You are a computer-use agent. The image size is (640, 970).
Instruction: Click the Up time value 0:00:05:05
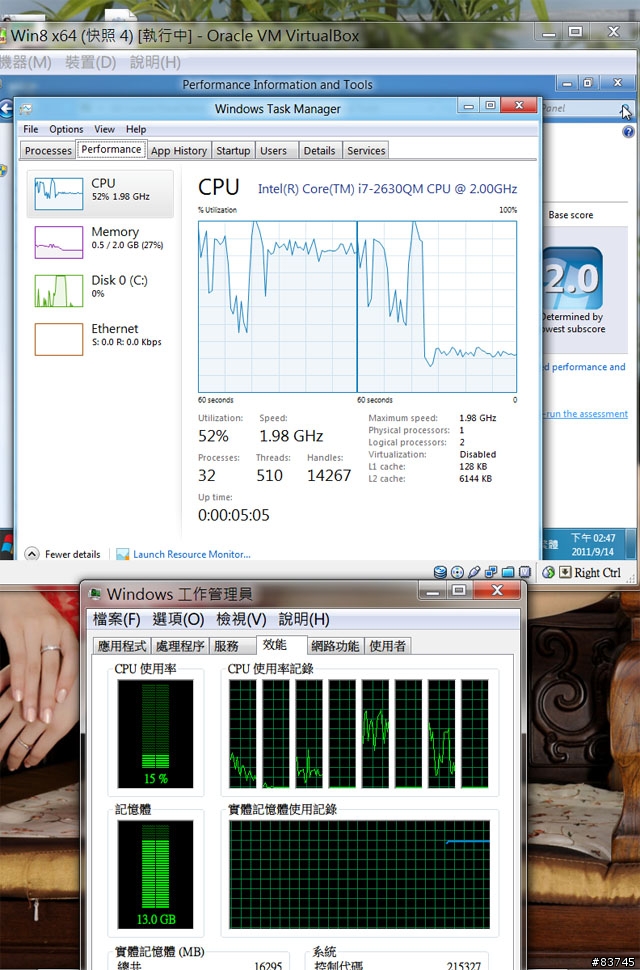(x=234, y=515)
